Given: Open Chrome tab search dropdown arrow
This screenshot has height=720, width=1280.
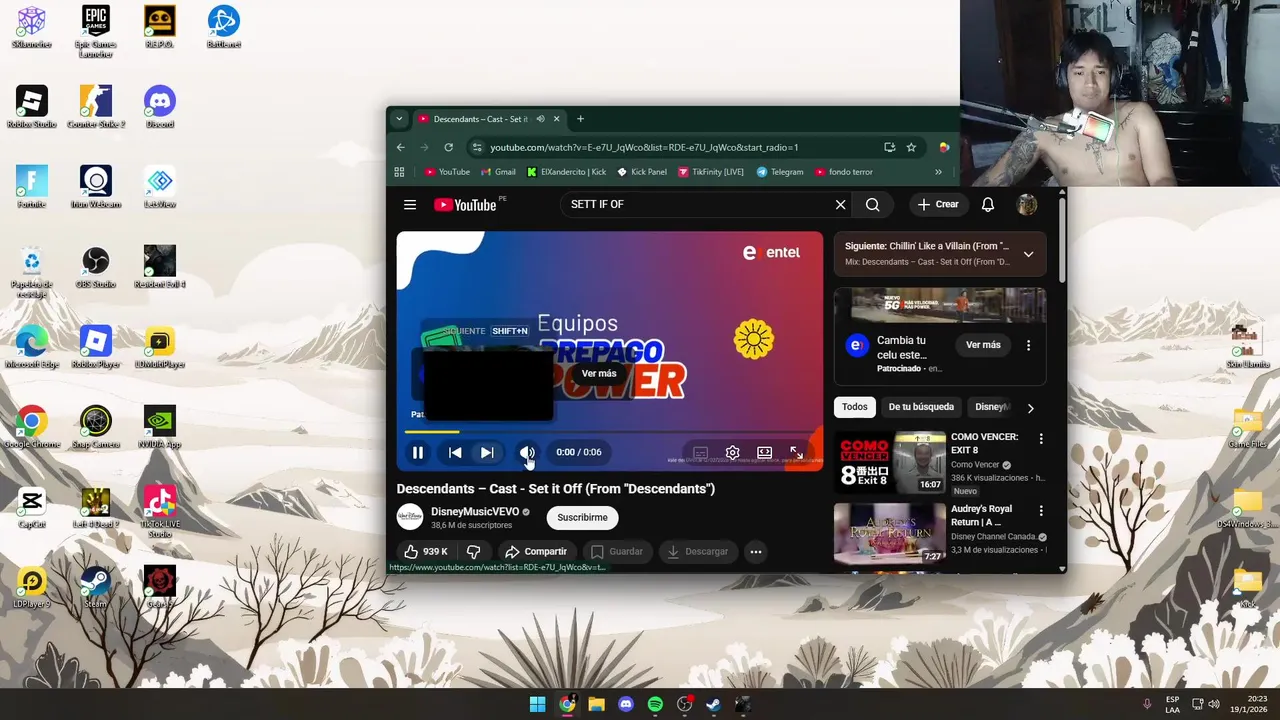Looking at the screenshot, I should [399, 119].
